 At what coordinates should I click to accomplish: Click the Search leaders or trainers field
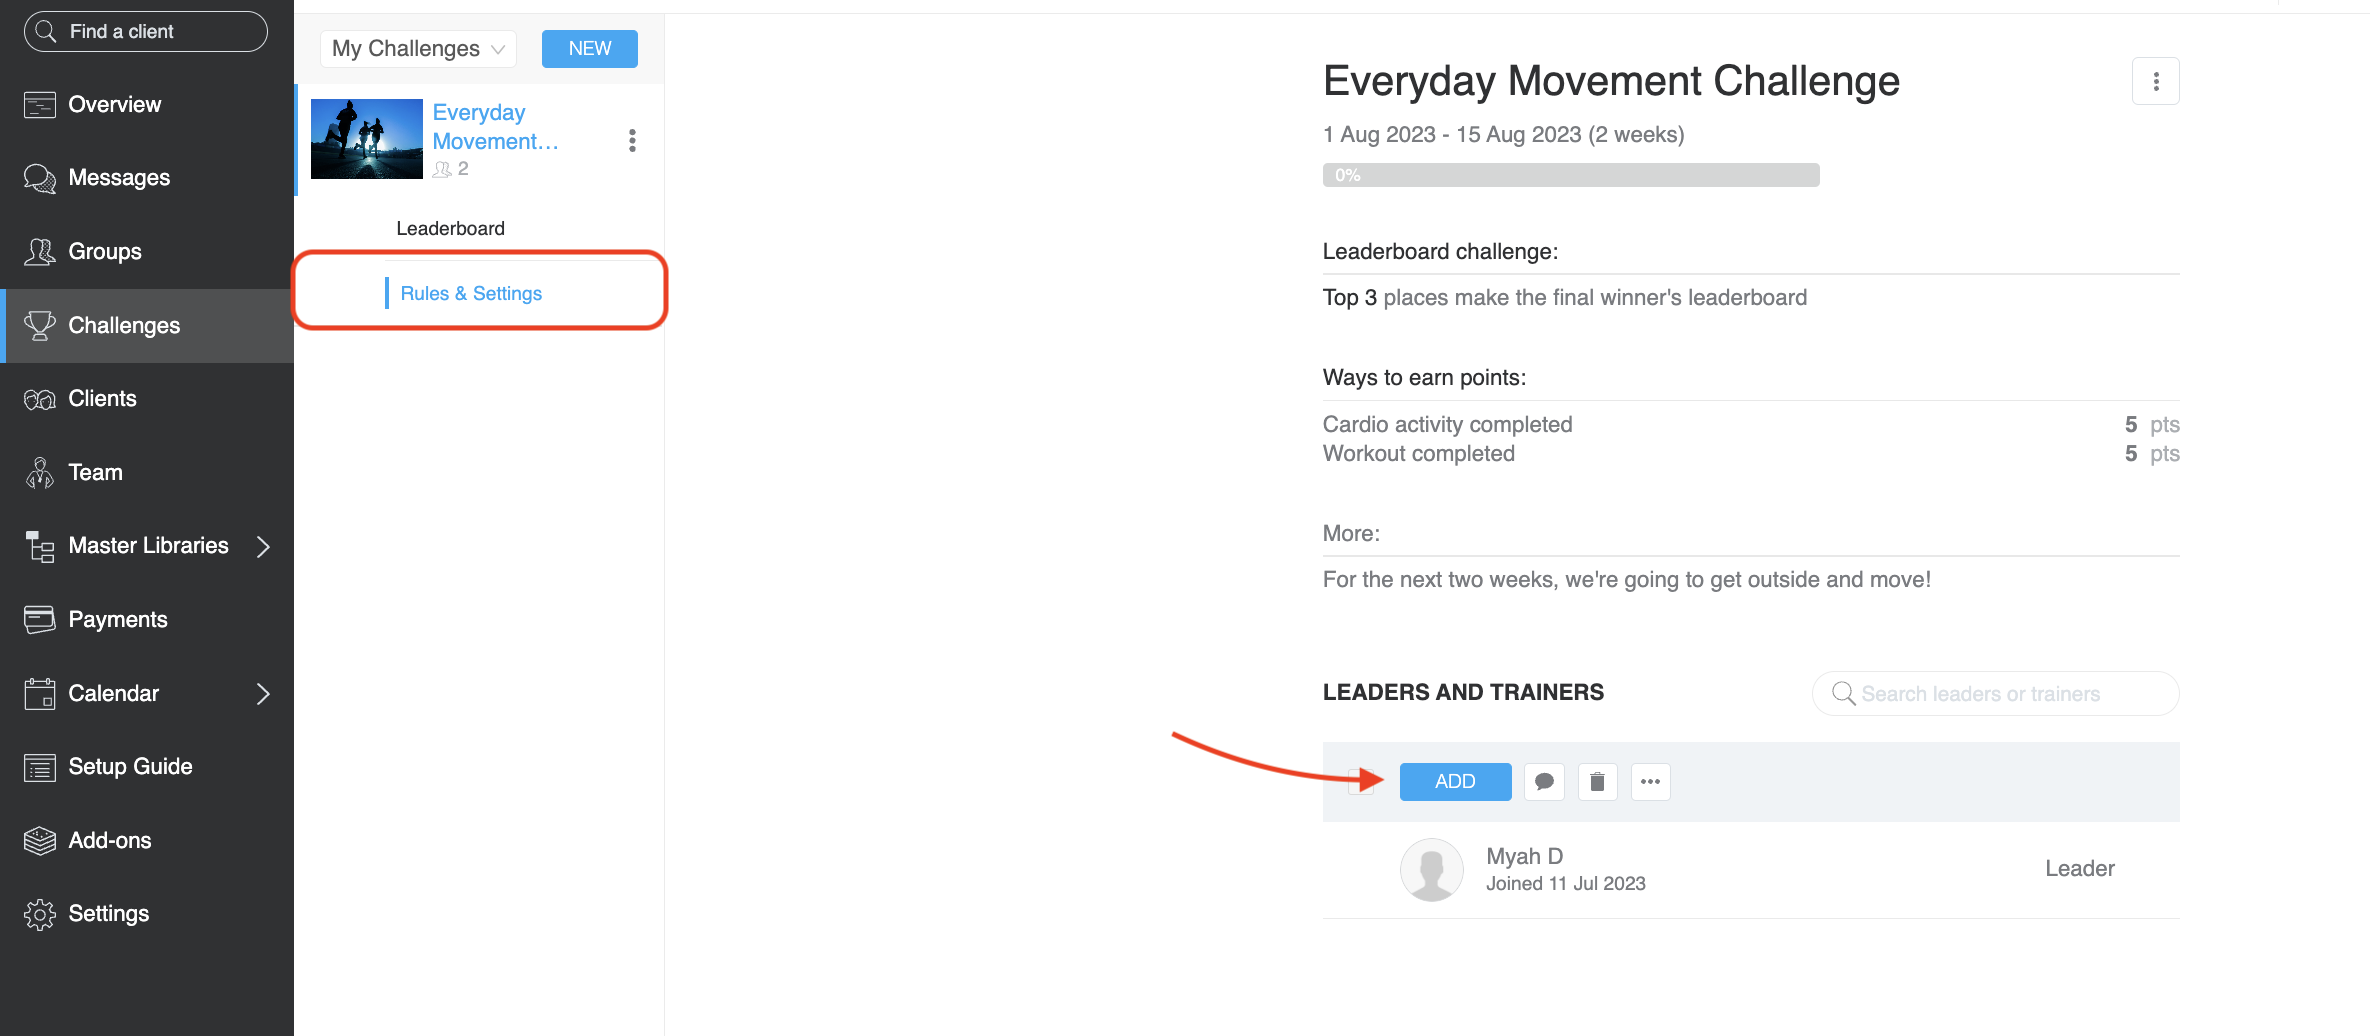point(1995,693)
